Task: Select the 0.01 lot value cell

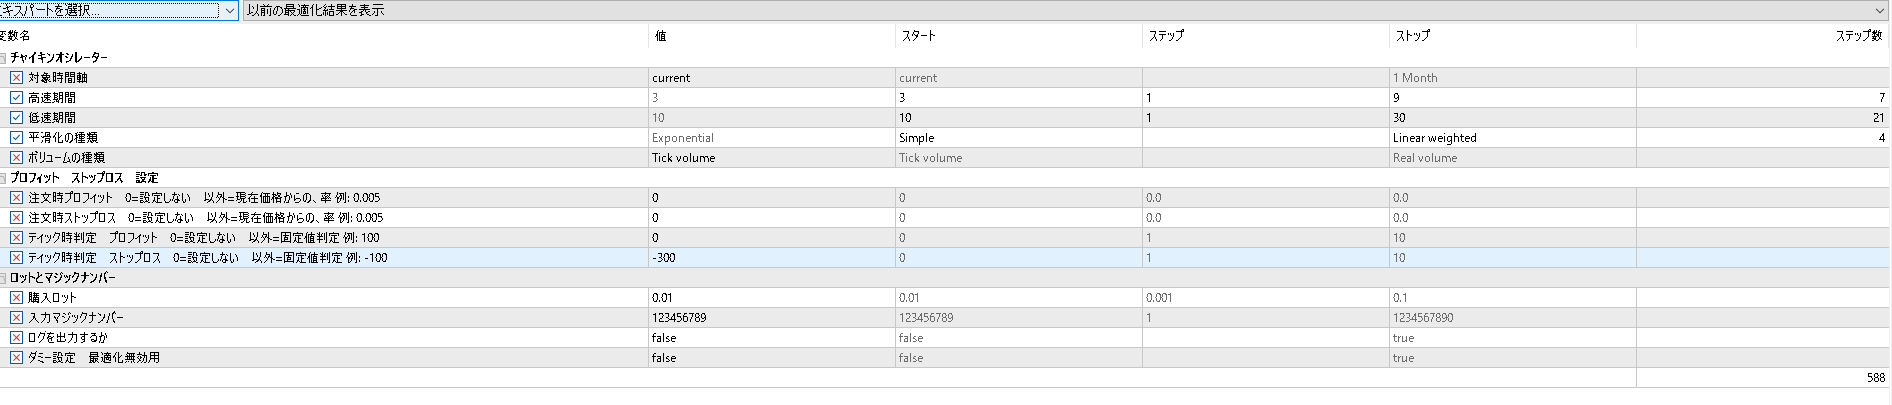Action: point(772,298)
